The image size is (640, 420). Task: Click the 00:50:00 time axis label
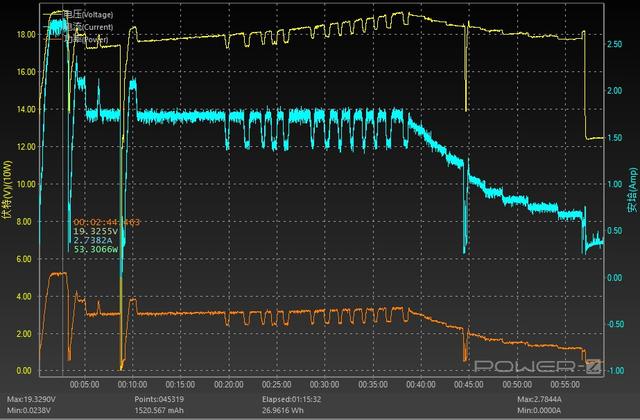517,384
